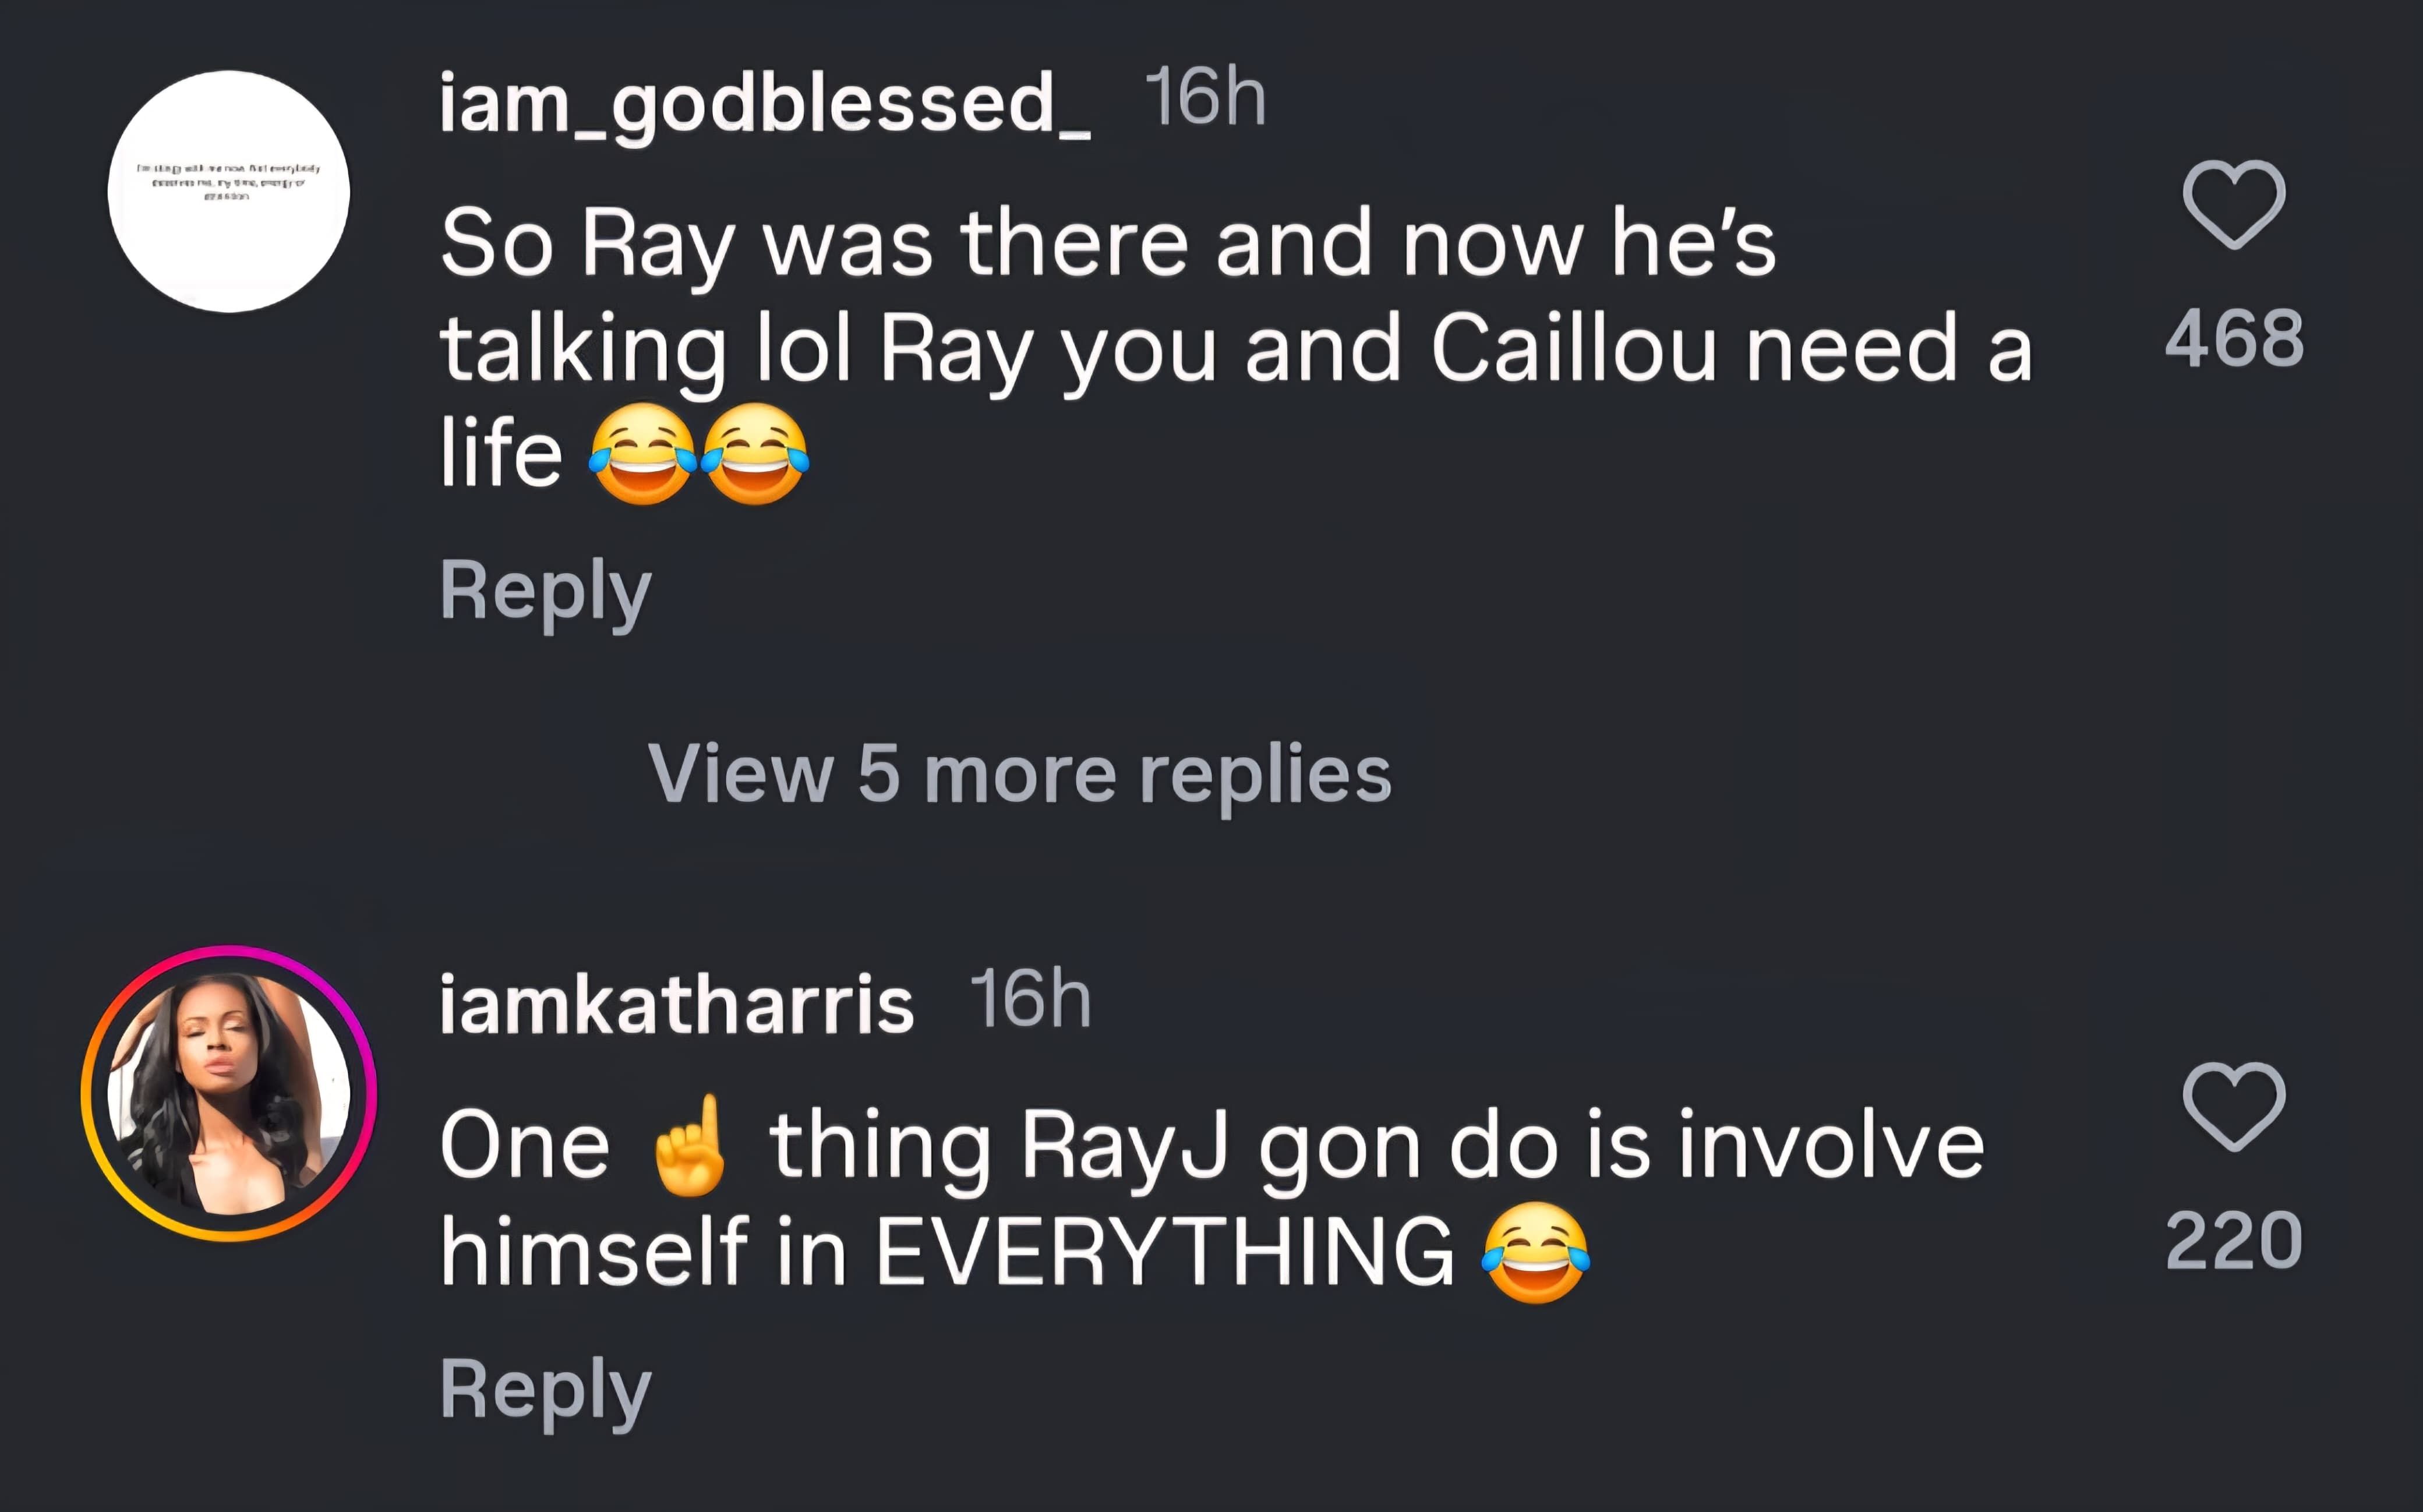Screen dimensions: 2423x1512
Task: Reply to the iam_godblessed_ comment
Action: (545, 591)
